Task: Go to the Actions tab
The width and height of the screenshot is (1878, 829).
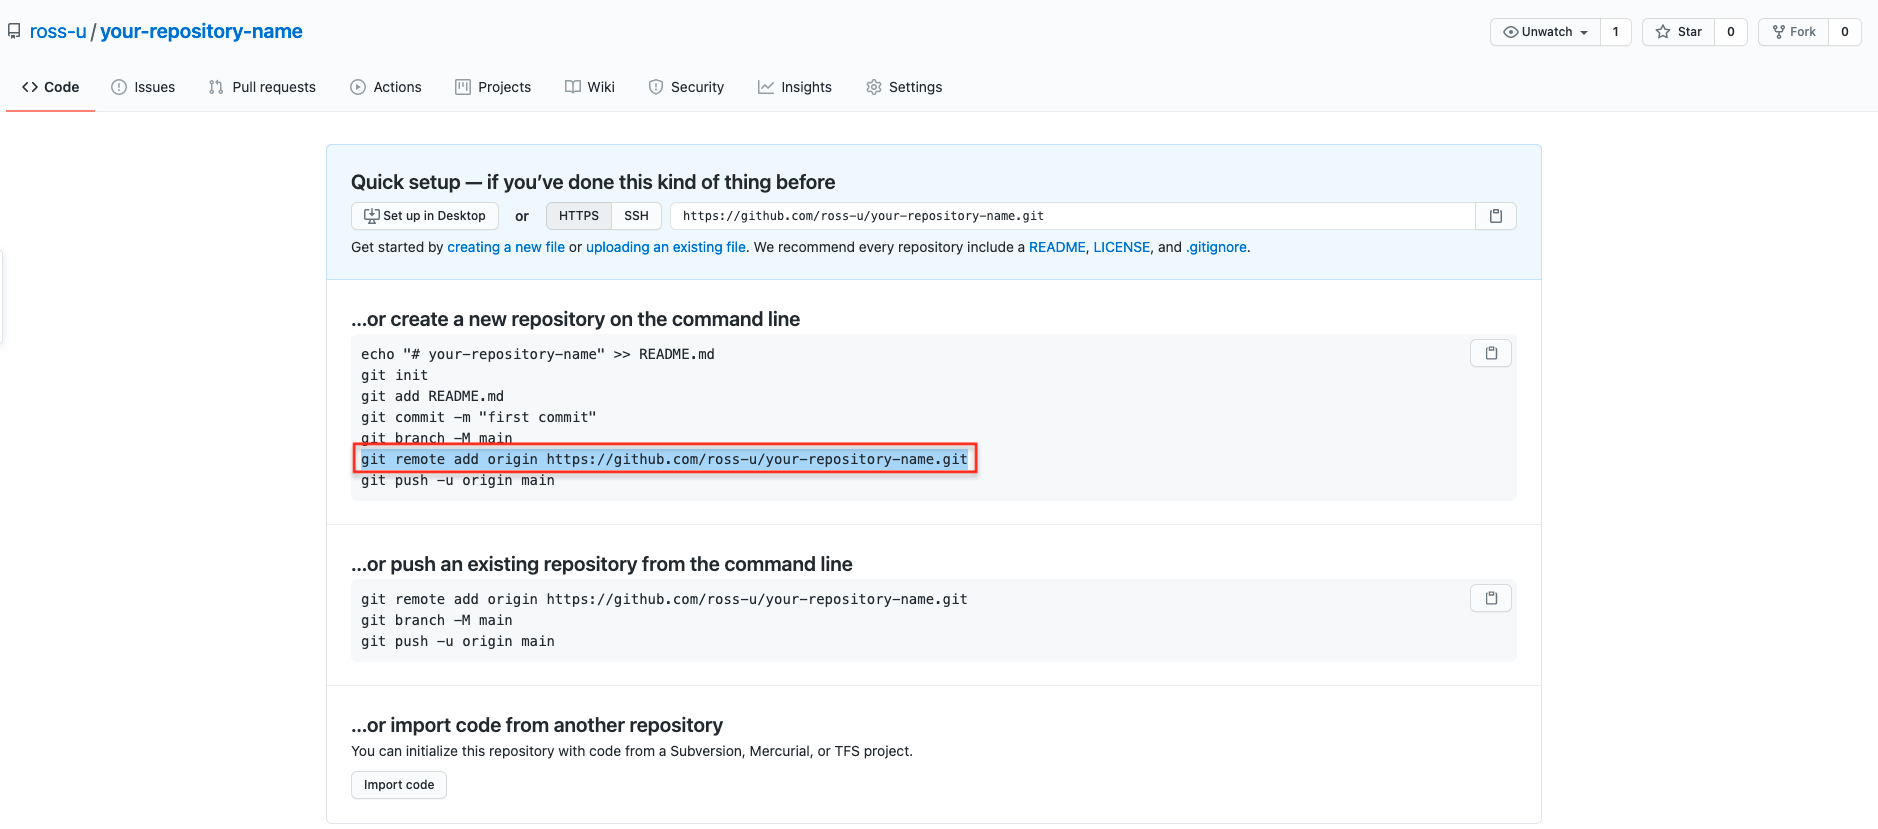Action: pyautogui.click(x=386, y=87)
